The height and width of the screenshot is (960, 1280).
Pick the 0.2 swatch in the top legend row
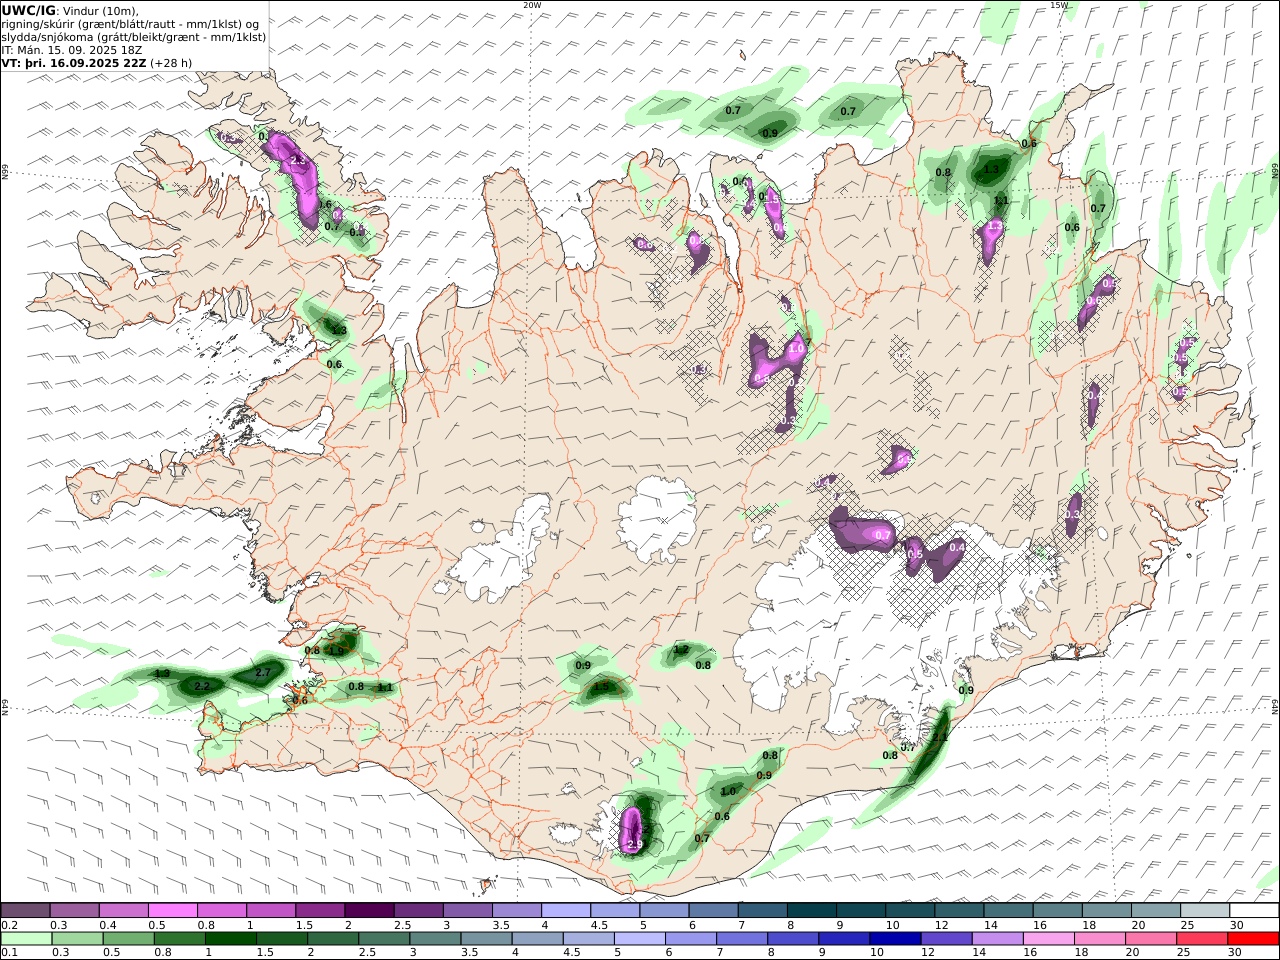click(x=25, y=910)
